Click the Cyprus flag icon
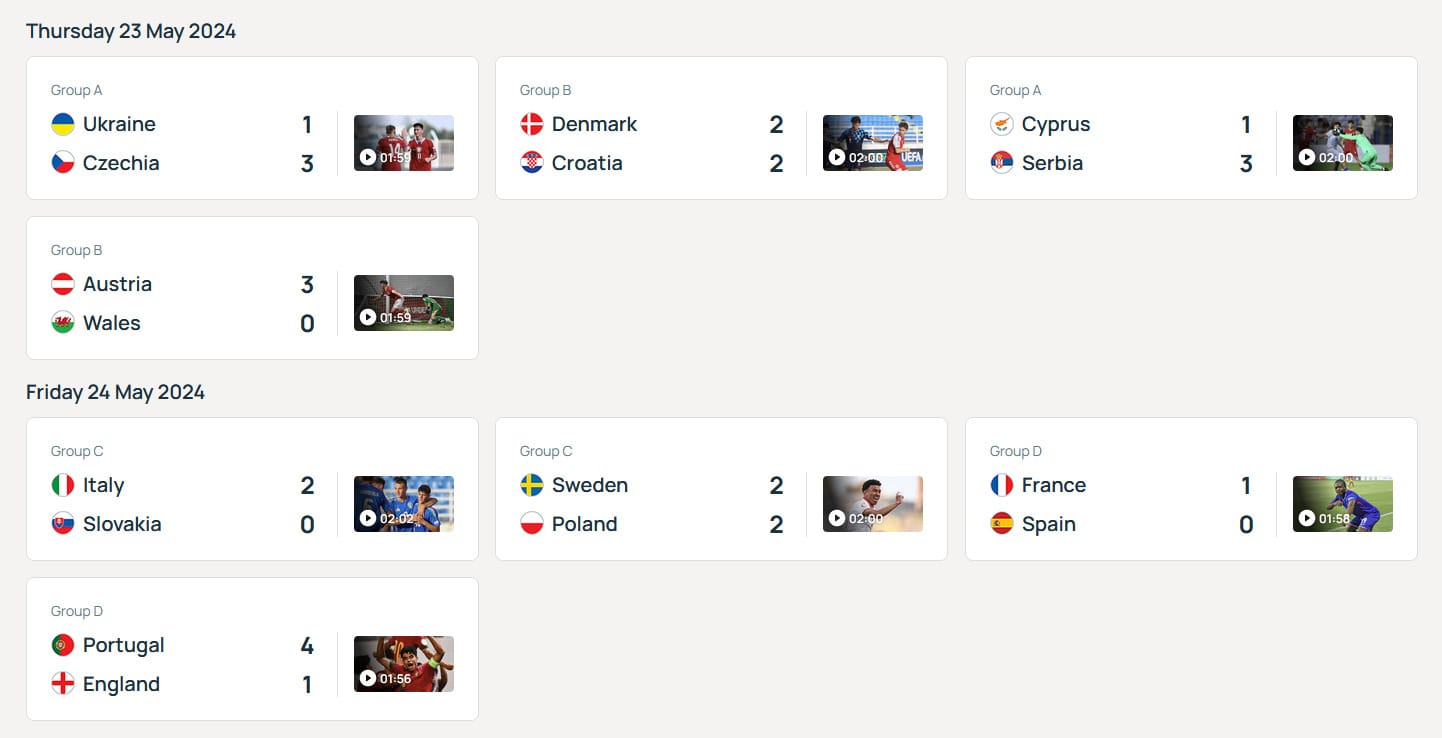This screenshot has width=1442, height=738. tap(1001, 124)
